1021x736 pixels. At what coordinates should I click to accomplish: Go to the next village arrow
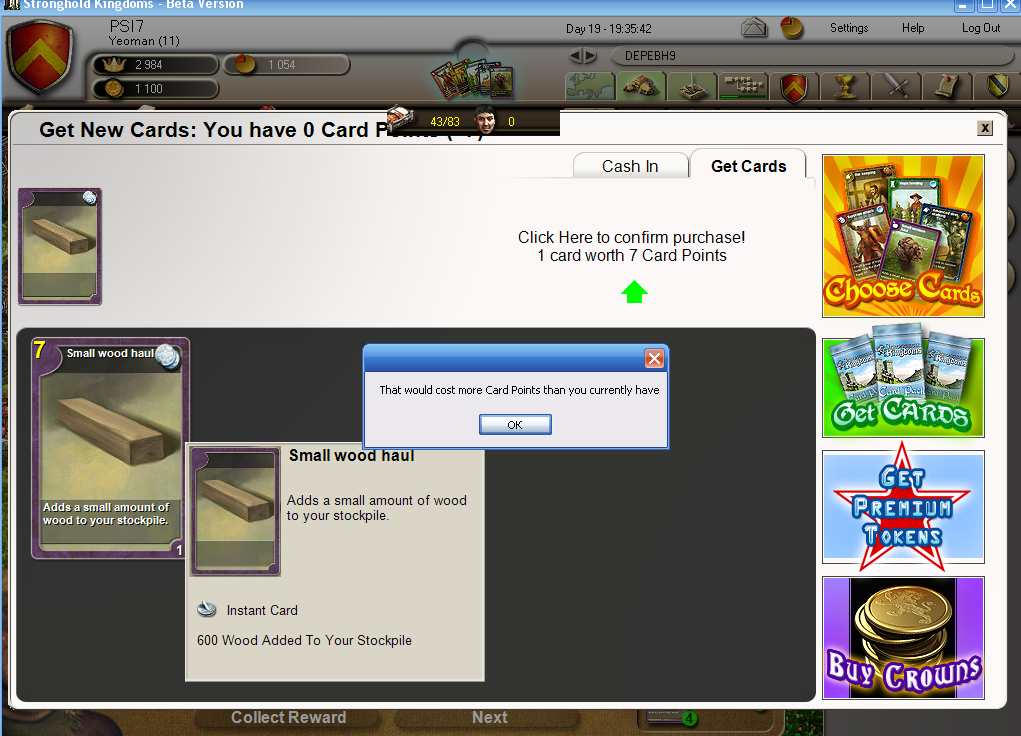click(x=590, y=56)
